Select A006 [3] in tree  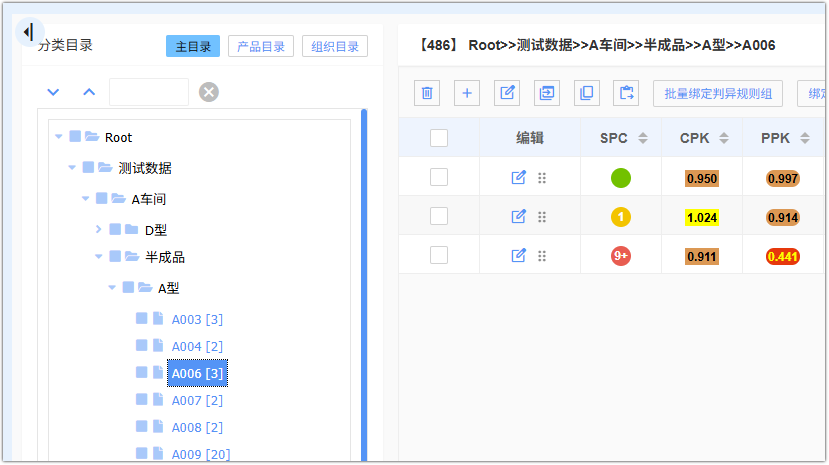[x=197, y=373]
